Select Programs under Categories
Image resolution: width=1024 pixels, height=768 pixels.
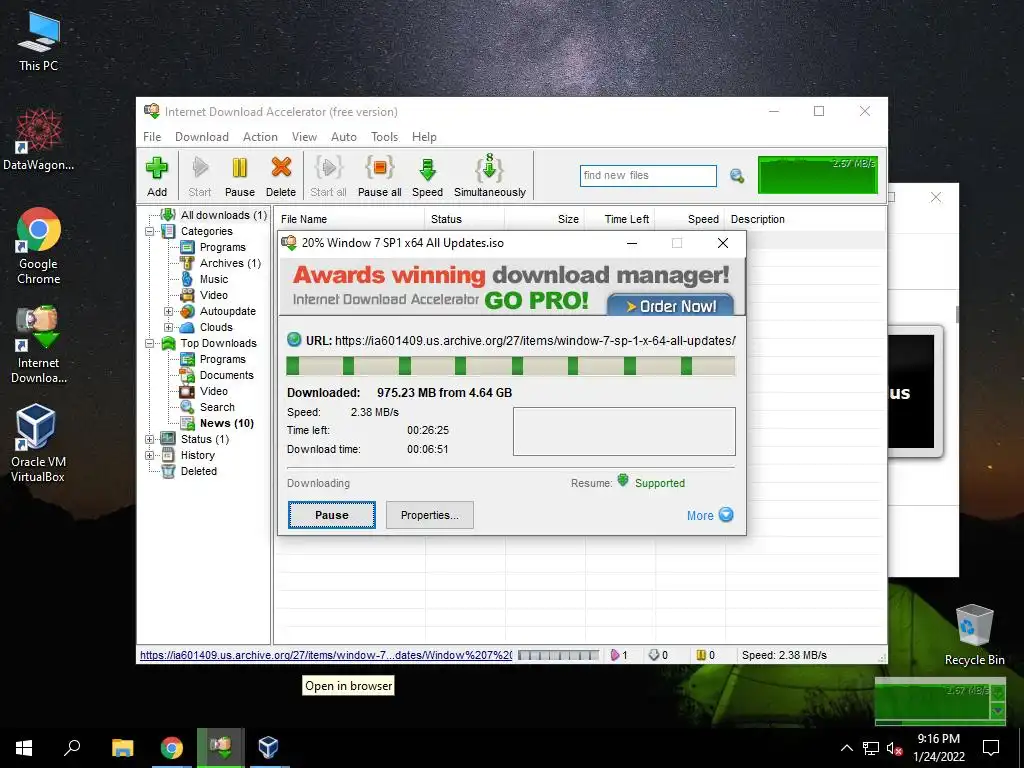(x=223, y=247)
